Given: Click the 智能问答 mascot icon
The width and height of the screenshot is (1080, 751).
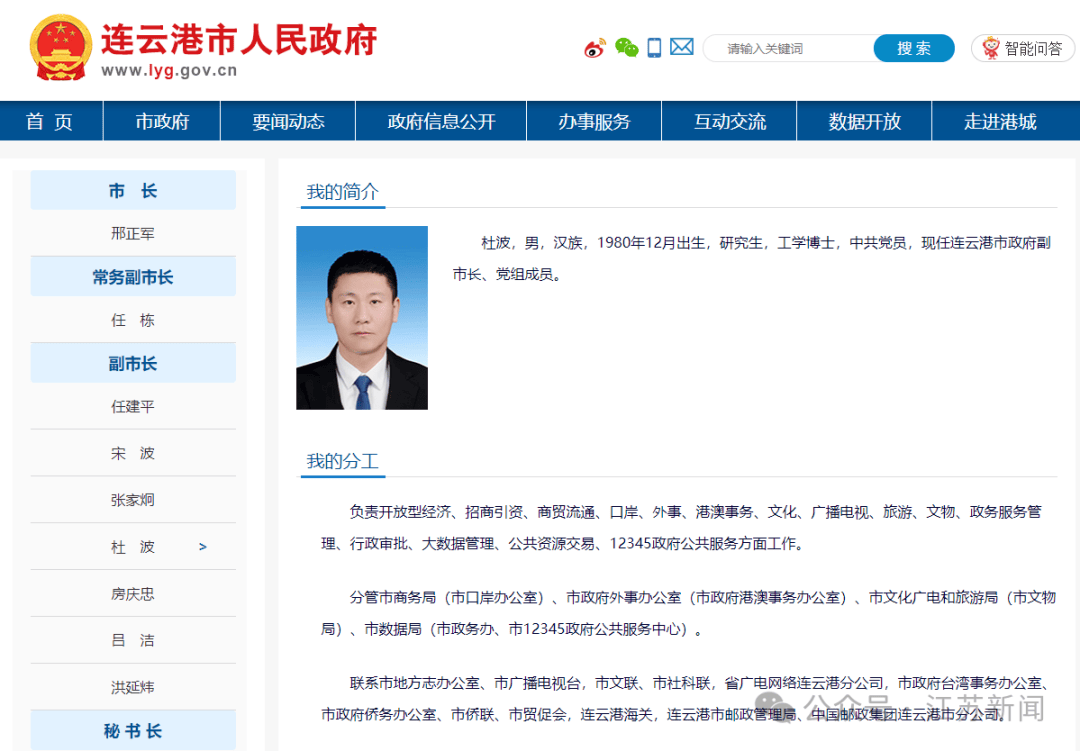Looking at the screenshot, I should (990, 48).
